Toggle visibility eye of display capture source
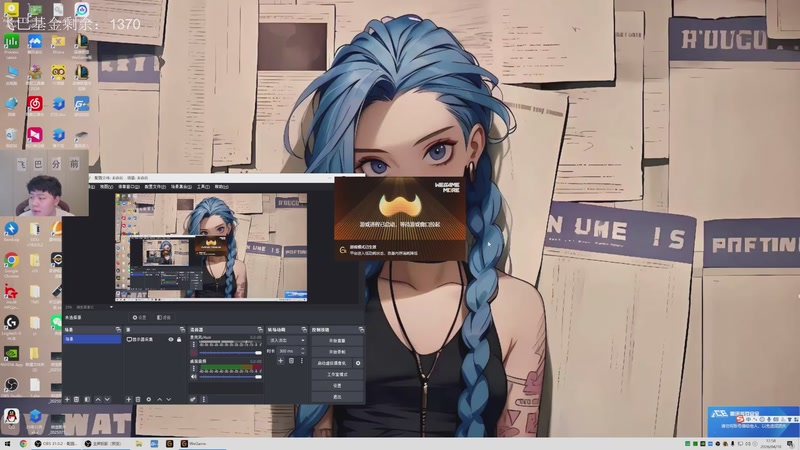This screenshot has width=800, height=450. tap(171, 339)
